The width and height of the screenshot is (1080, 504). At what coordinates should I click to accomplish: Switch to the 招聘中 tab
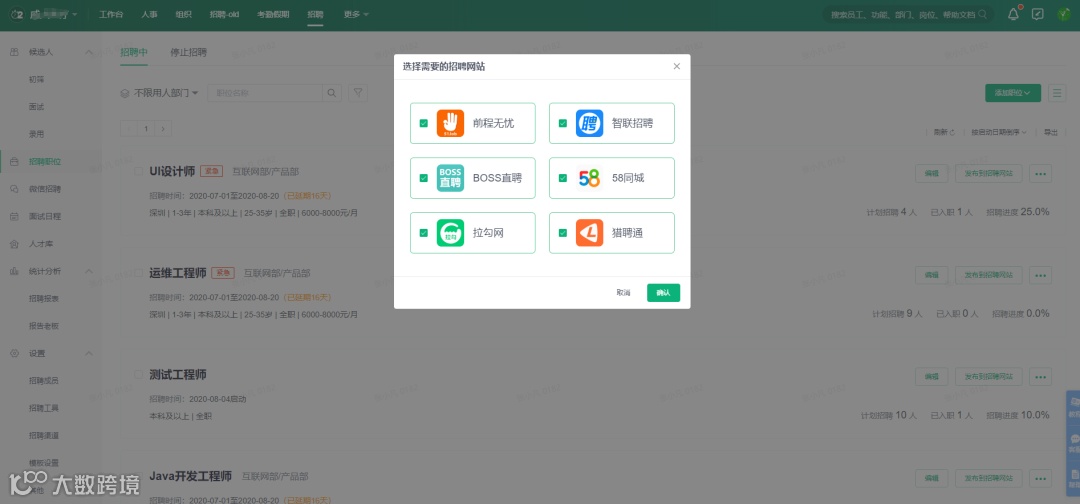134,52
